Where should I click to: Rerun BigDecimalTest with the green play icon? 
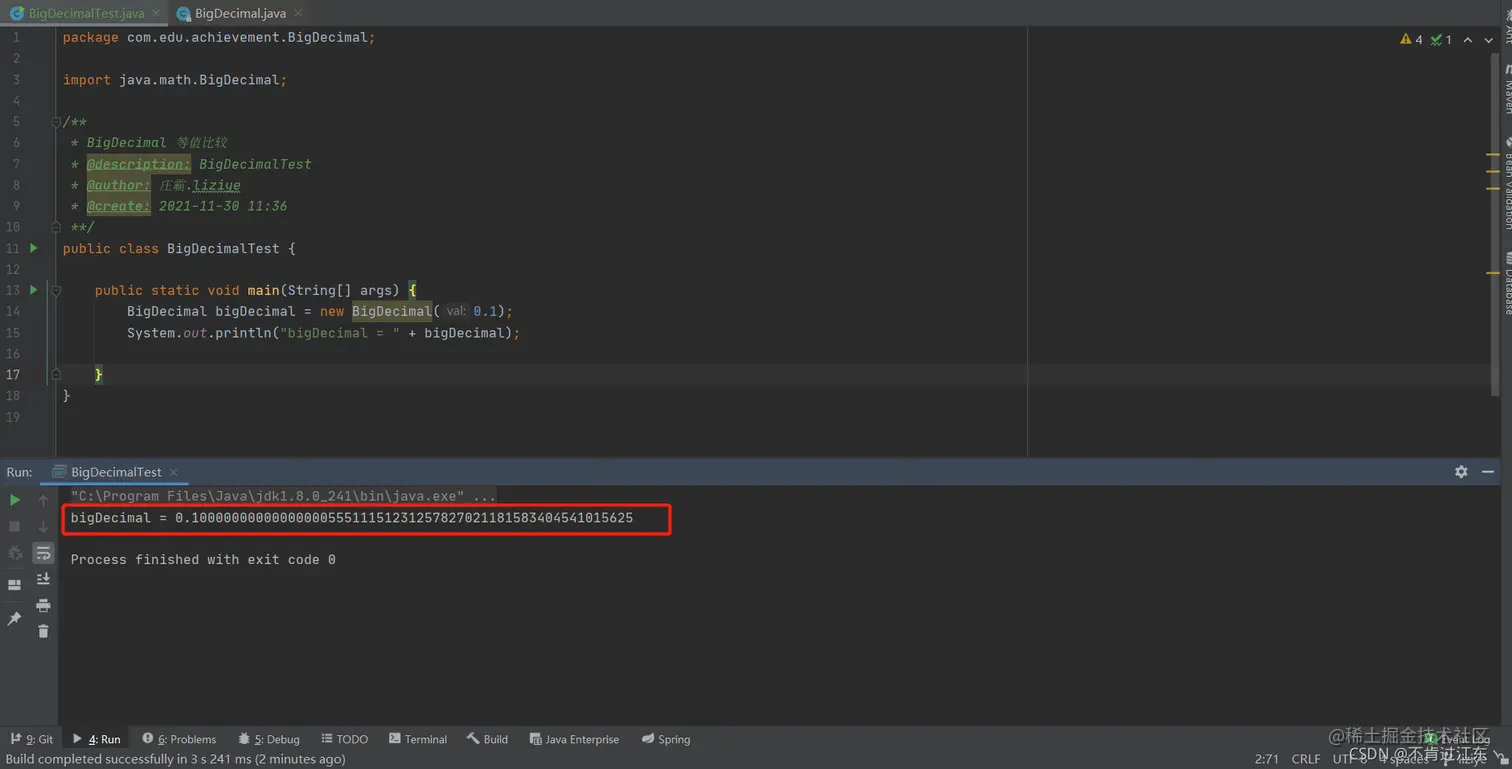[x=15, y=500]
